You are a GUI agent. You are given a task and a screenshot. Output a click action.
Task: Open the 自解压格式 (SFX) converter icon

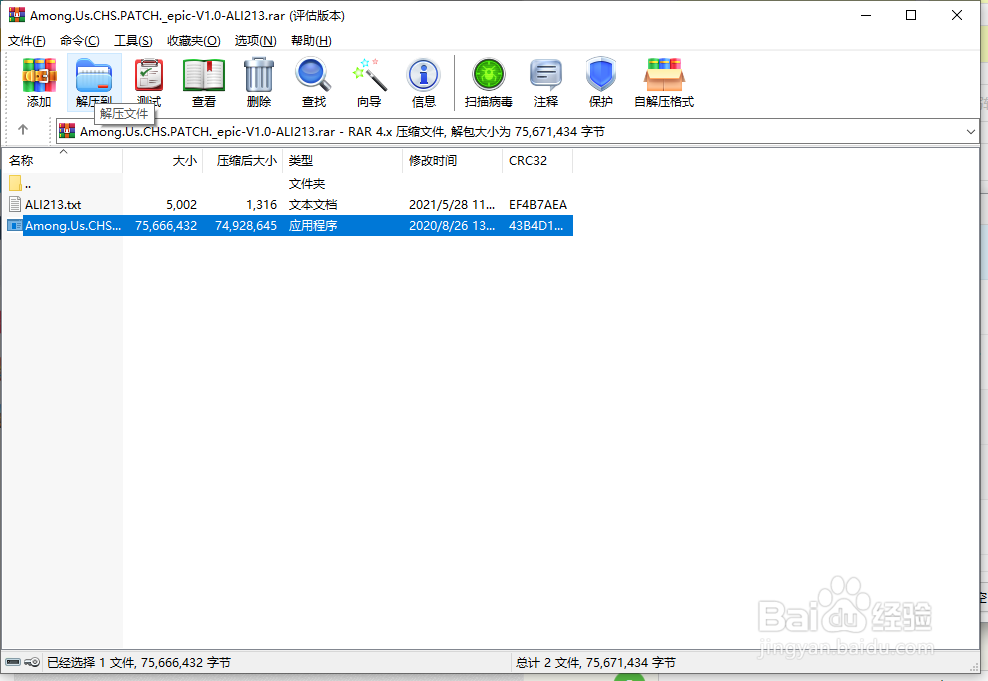tap(663, 75)
